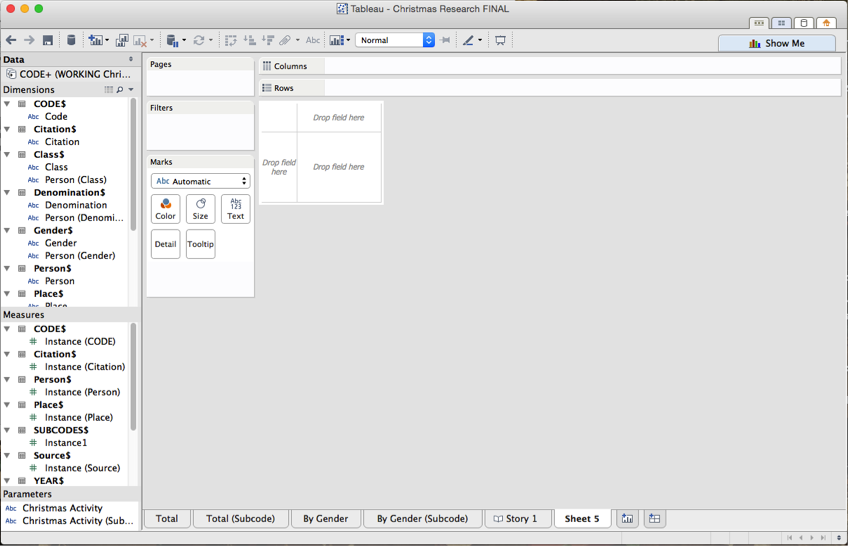This screenshot has width=848, height=546.
Task: Click the Size button on Marks card
Action: pyautogui.click(x=201, y=209)
